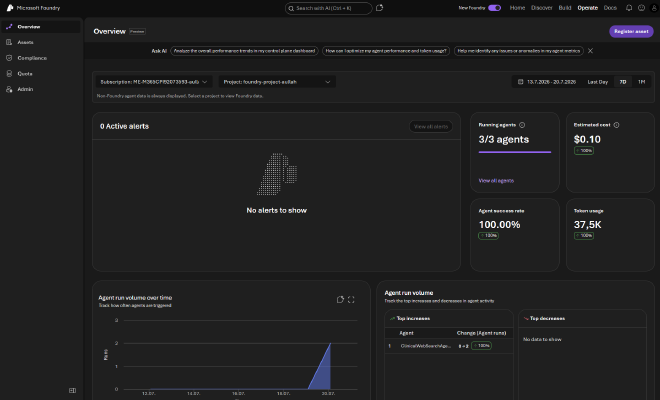This screenshot has width=660, height=400.
Task: Click the Register asset button
Action: (631, 31)
